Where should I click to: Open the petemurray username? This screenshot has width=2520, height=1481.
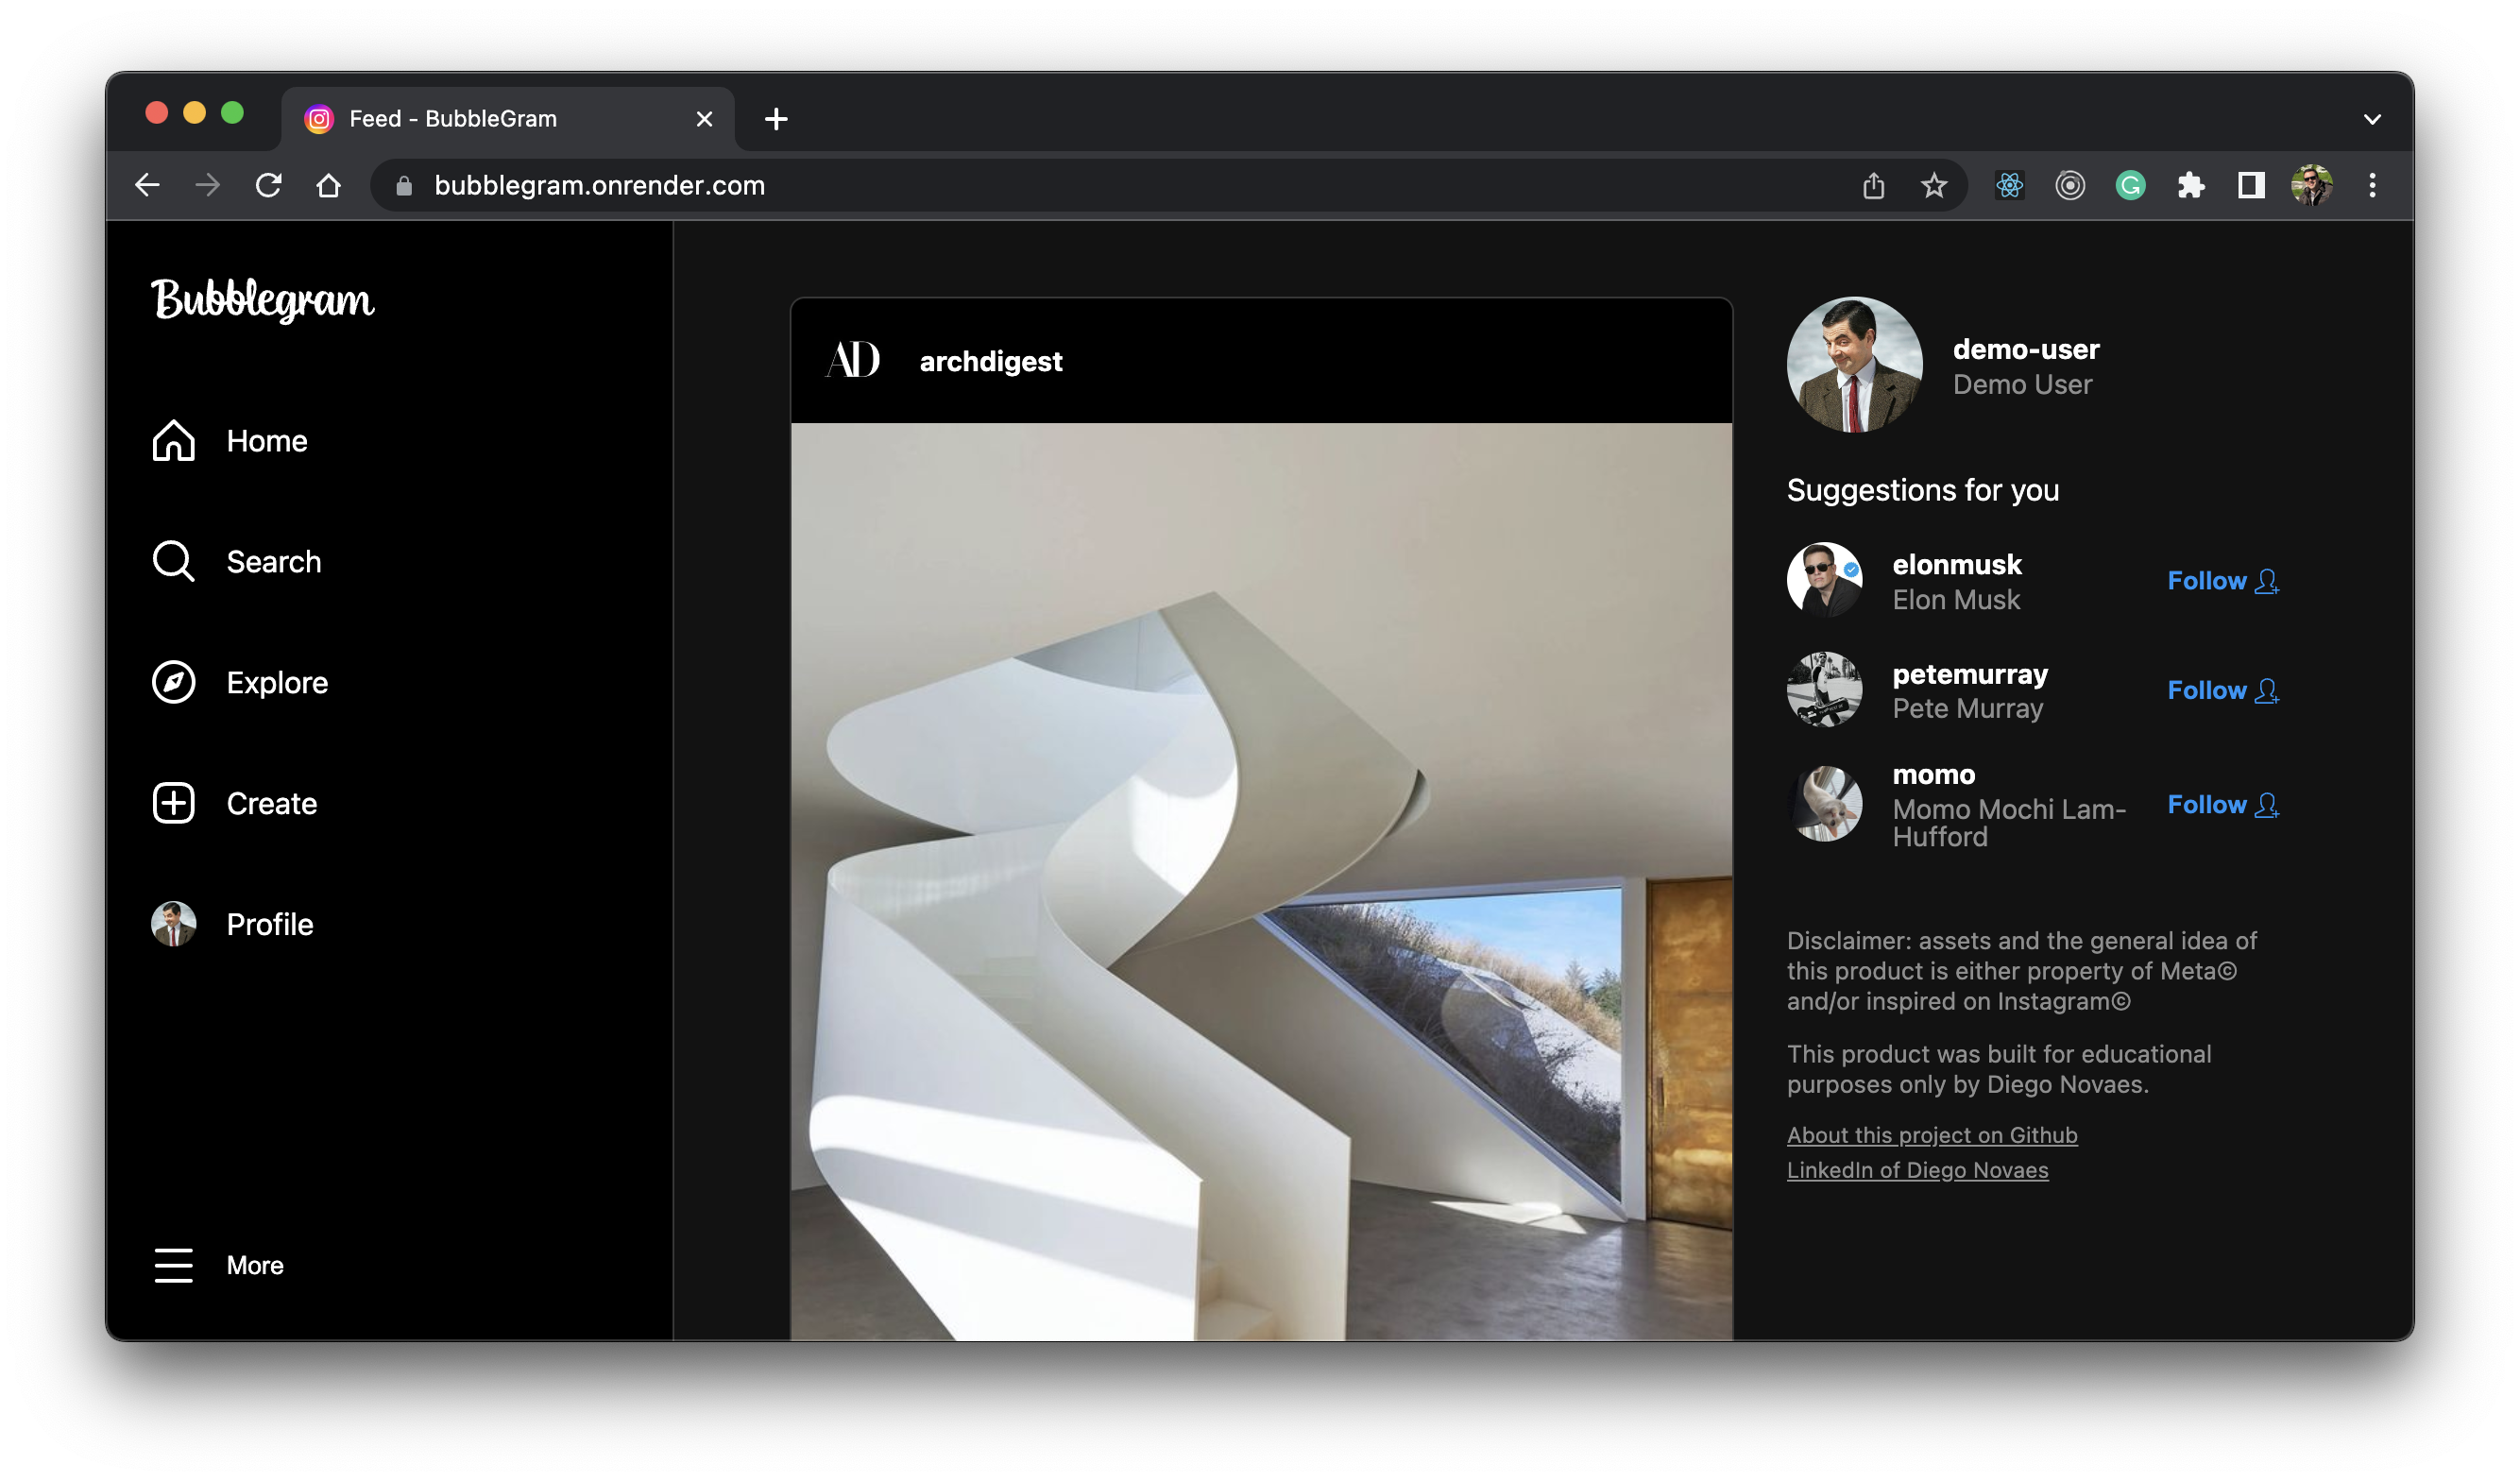coord(1970,674)
